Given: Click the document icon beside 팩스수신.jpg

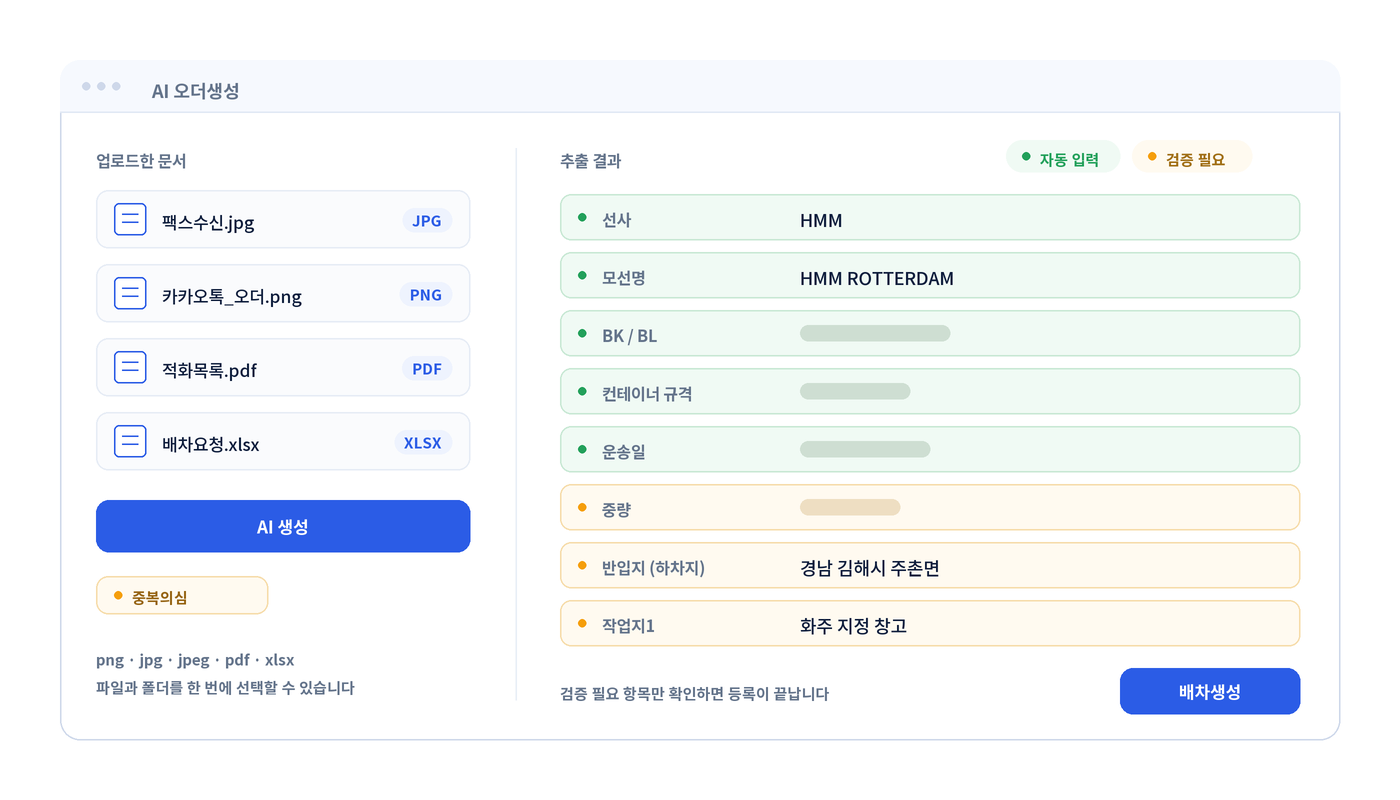Looking at the screenshot, I should 130,219.
